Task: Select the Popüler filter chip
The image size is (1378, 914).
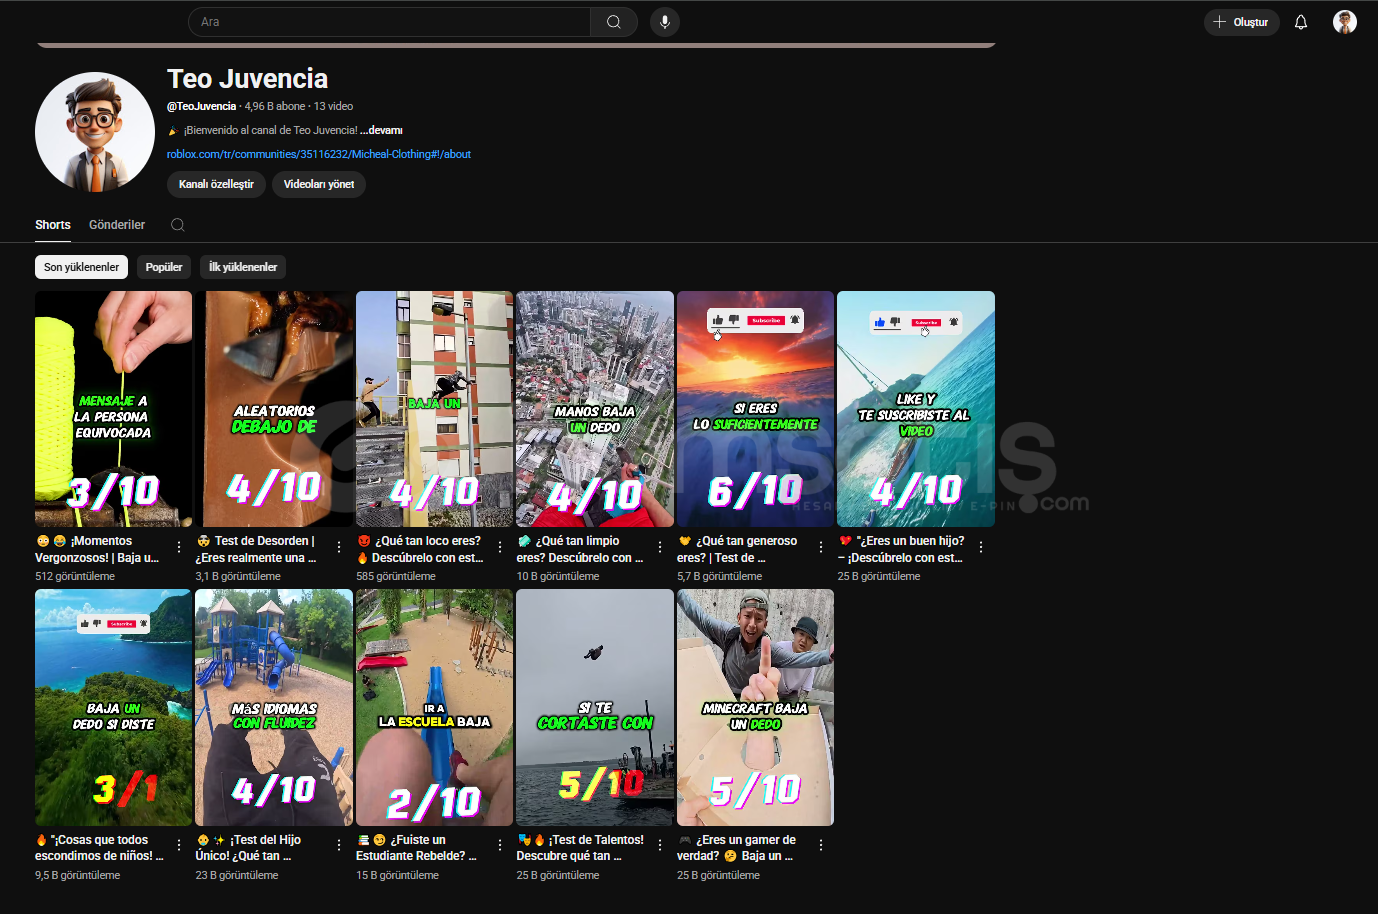Action: tap(164, 267)
